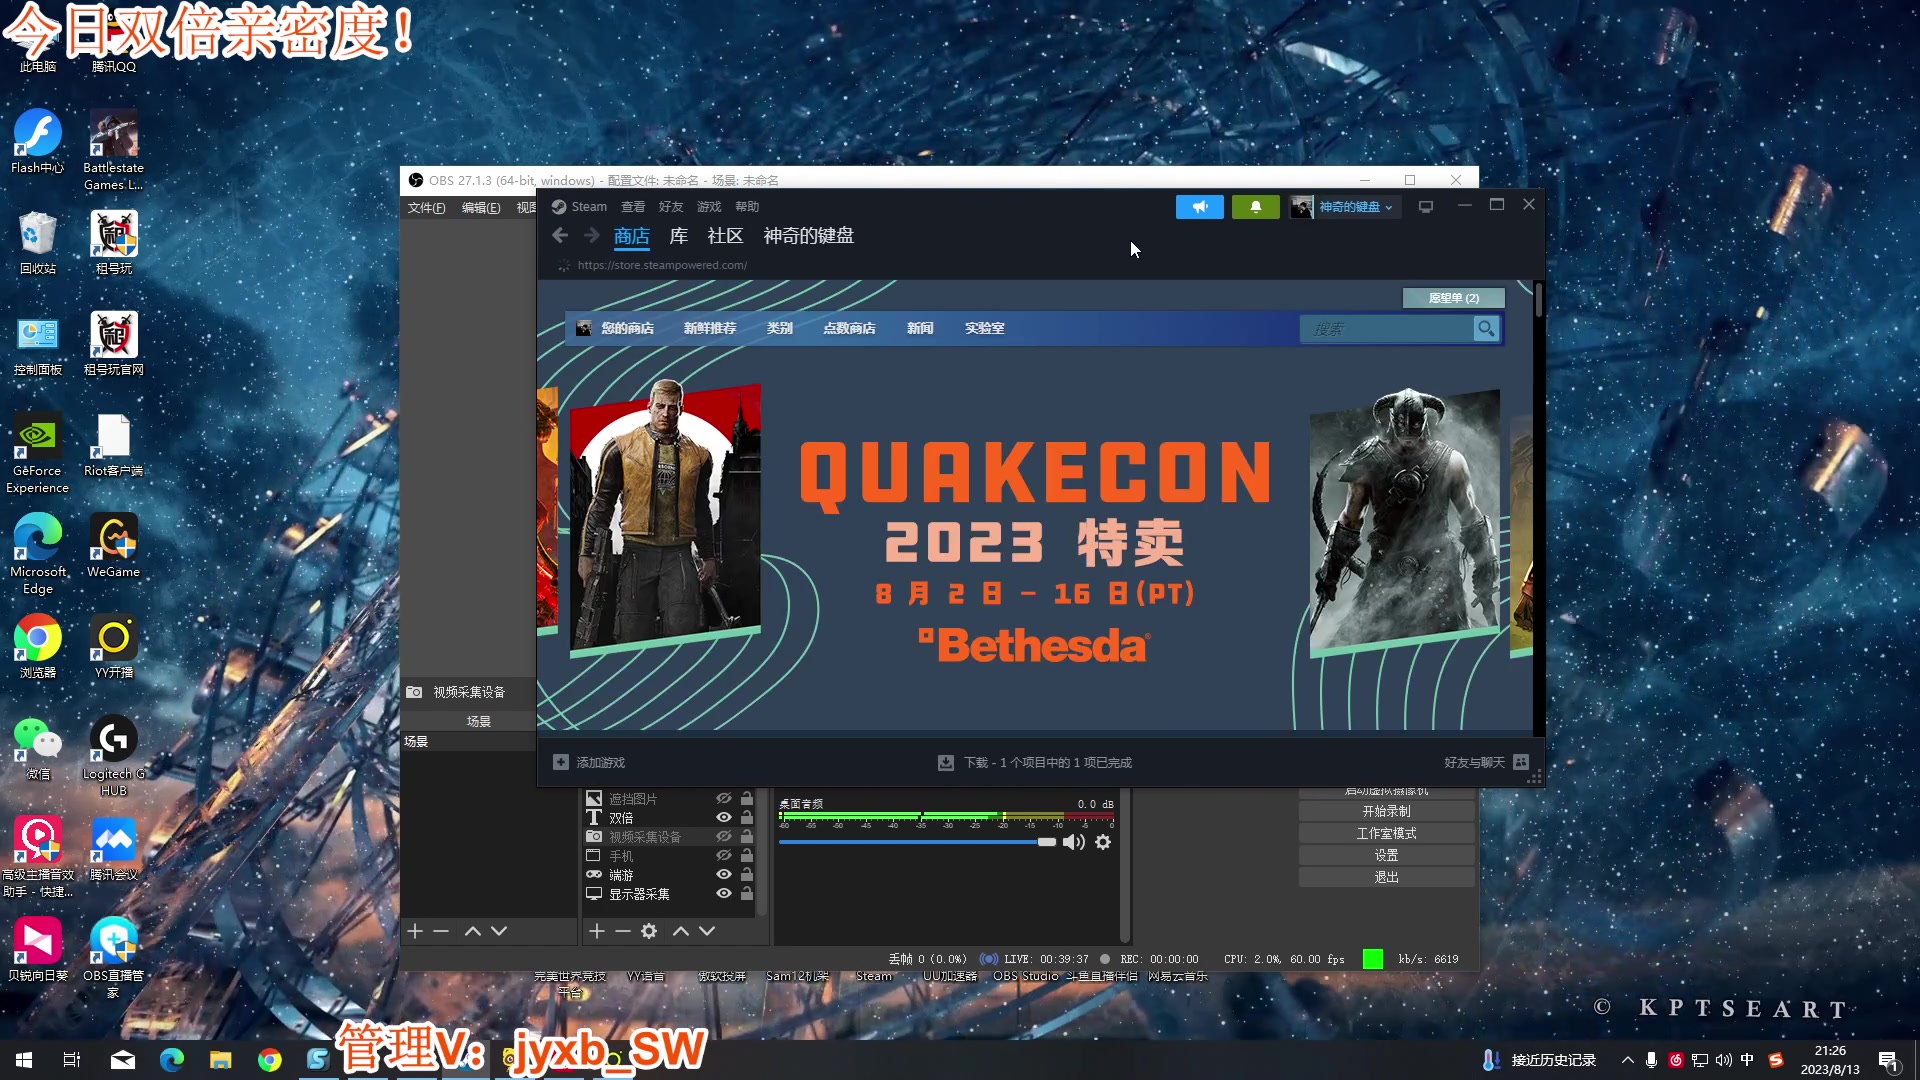Move OBS scene up

tap(472, 931)
